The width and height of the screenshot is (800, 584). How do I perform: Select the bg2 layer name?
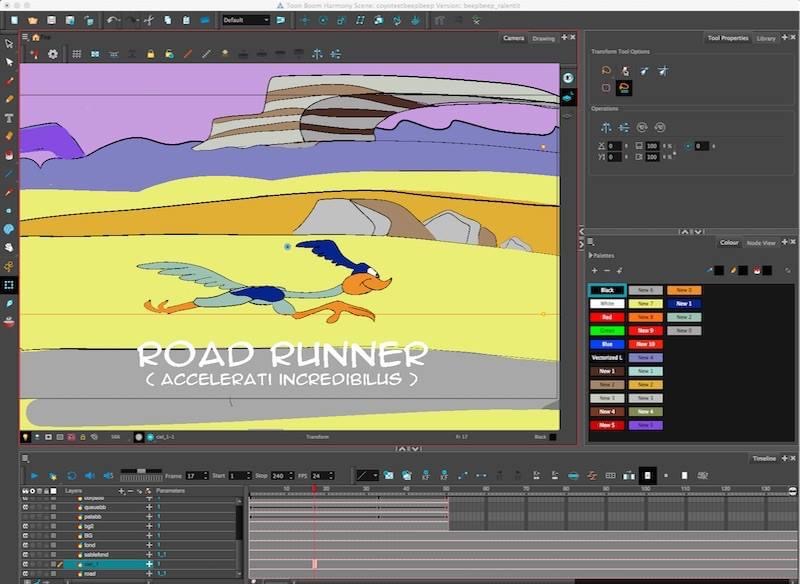(89, 526)
